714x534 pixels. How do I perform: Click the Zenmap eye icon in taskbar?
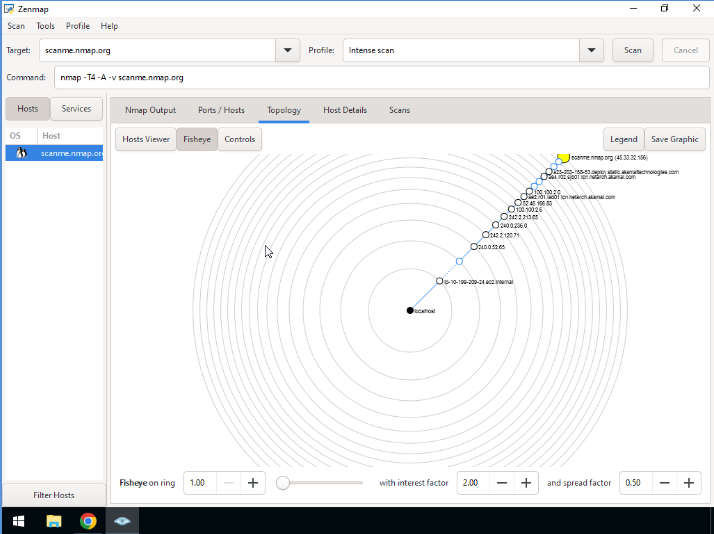click(x=122, y=521)
